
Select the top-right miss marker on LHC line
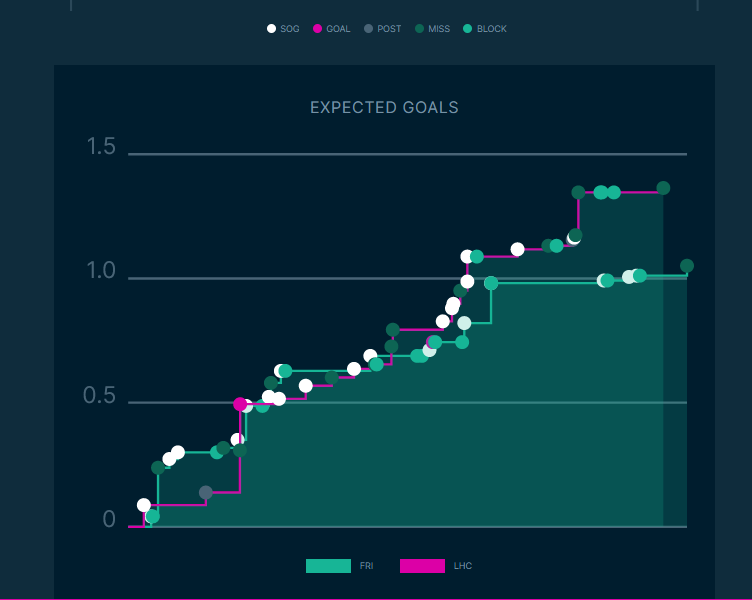pyautogui.click(x=663, y=188)
